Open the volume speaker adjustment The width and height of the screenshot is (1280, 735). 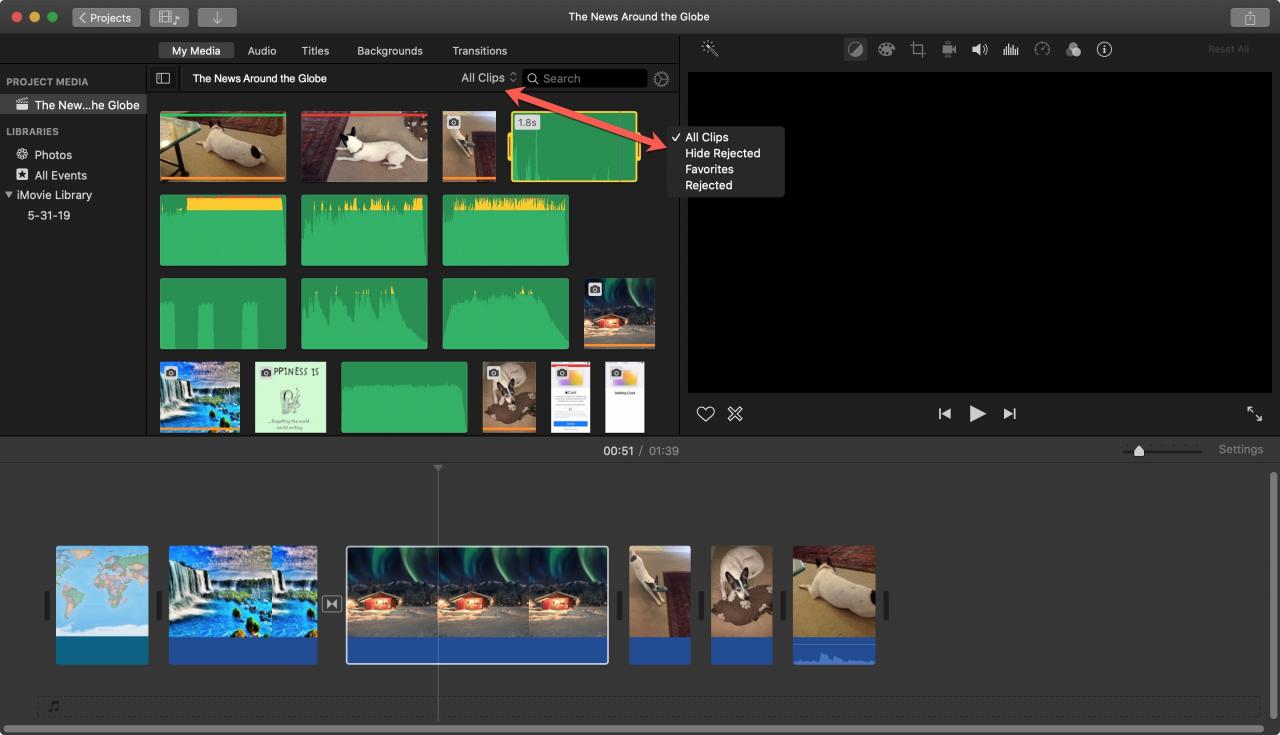click(x=980, y=49)
